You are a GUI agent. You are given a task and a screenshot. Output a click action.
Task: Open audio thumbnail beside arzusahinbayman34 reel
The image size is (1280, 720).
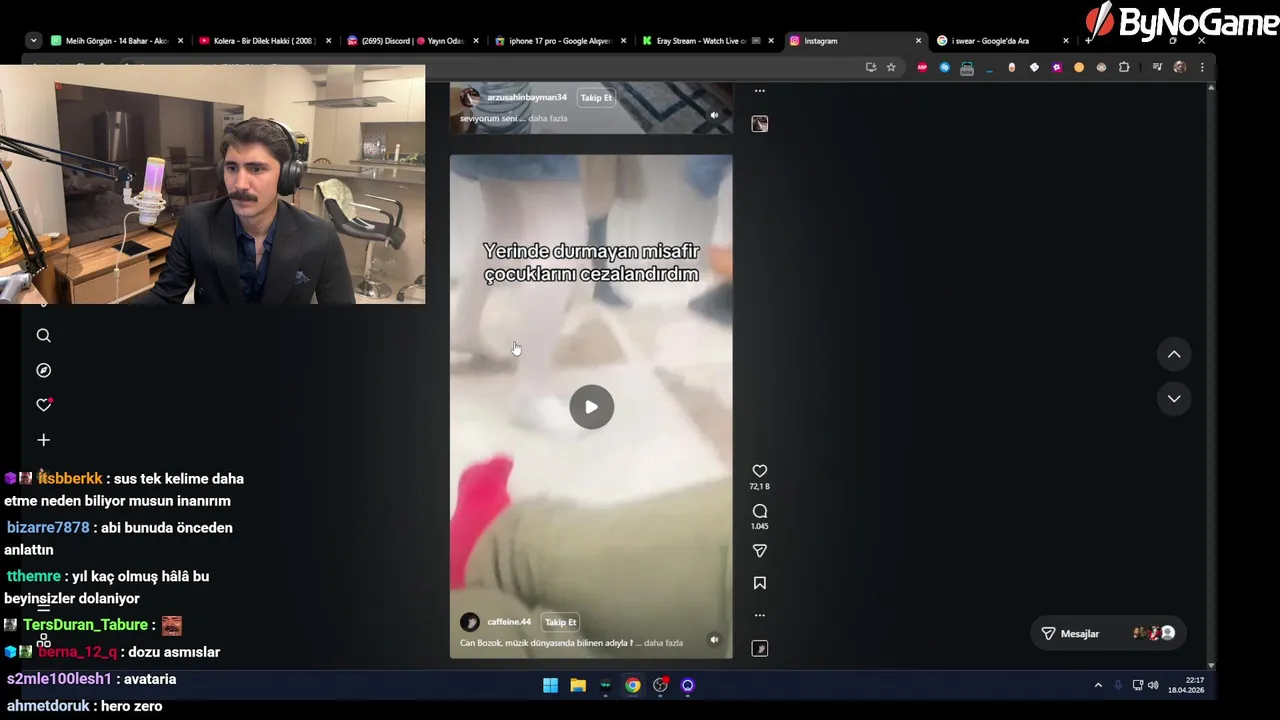pos(759,124)
